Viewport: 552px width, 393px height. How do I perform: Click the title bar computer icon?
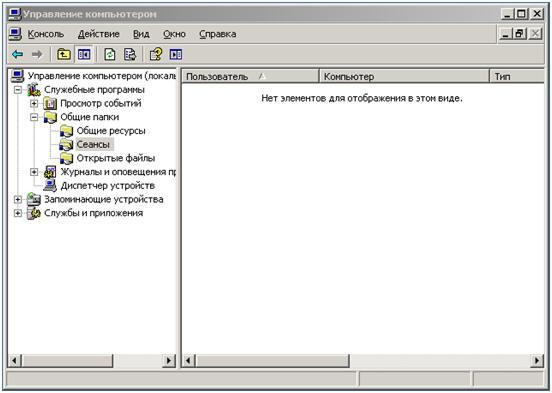click(x=15, y=14)
